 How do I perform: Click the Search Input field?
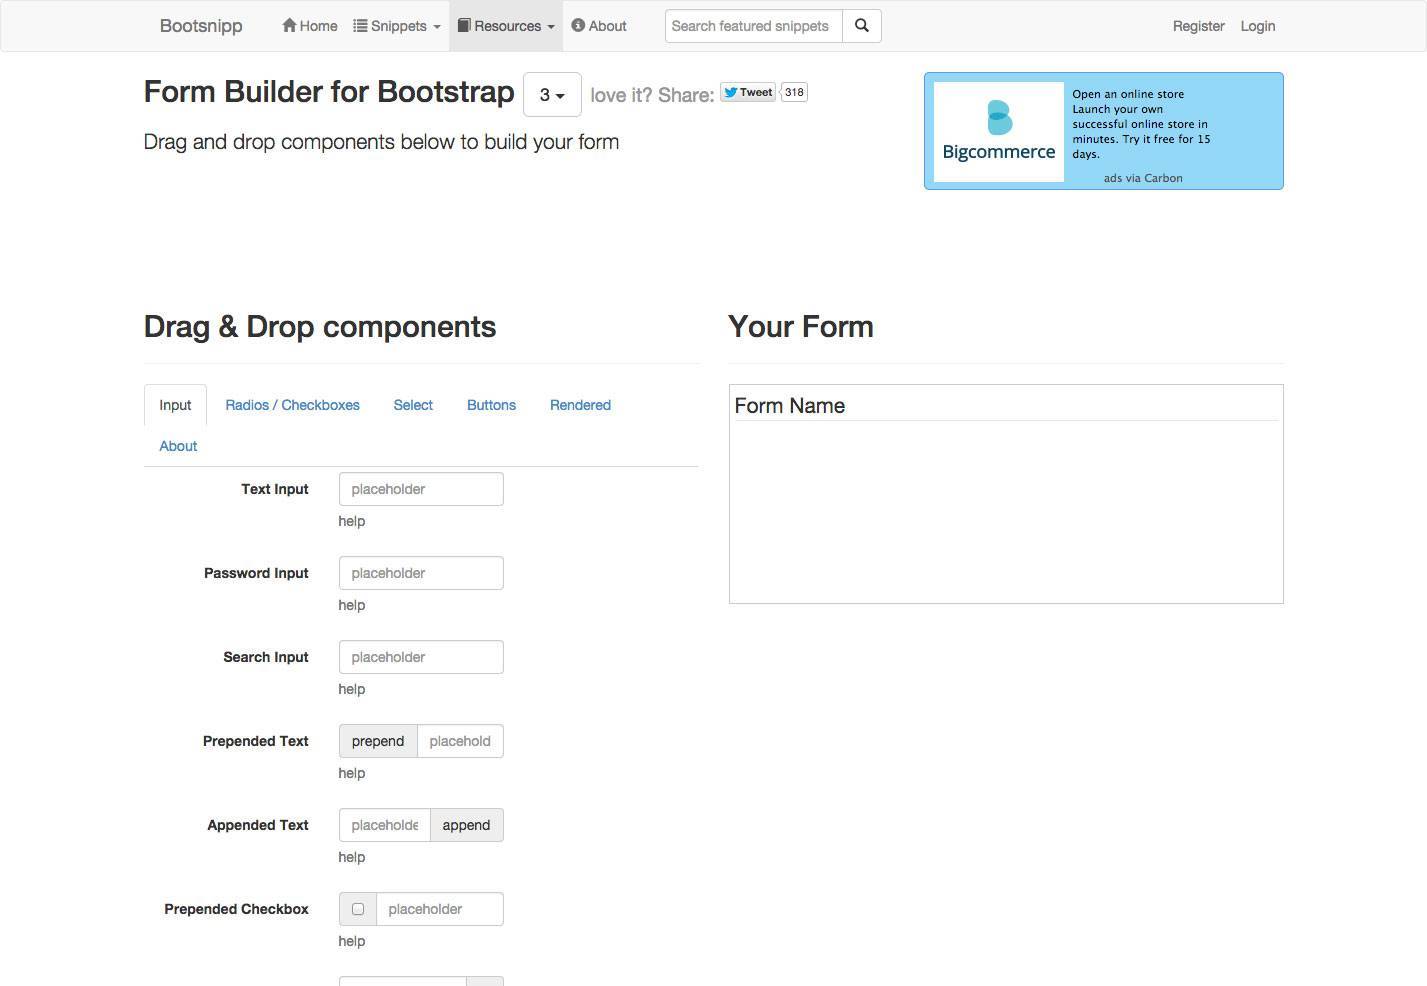[x=421, y=657]
